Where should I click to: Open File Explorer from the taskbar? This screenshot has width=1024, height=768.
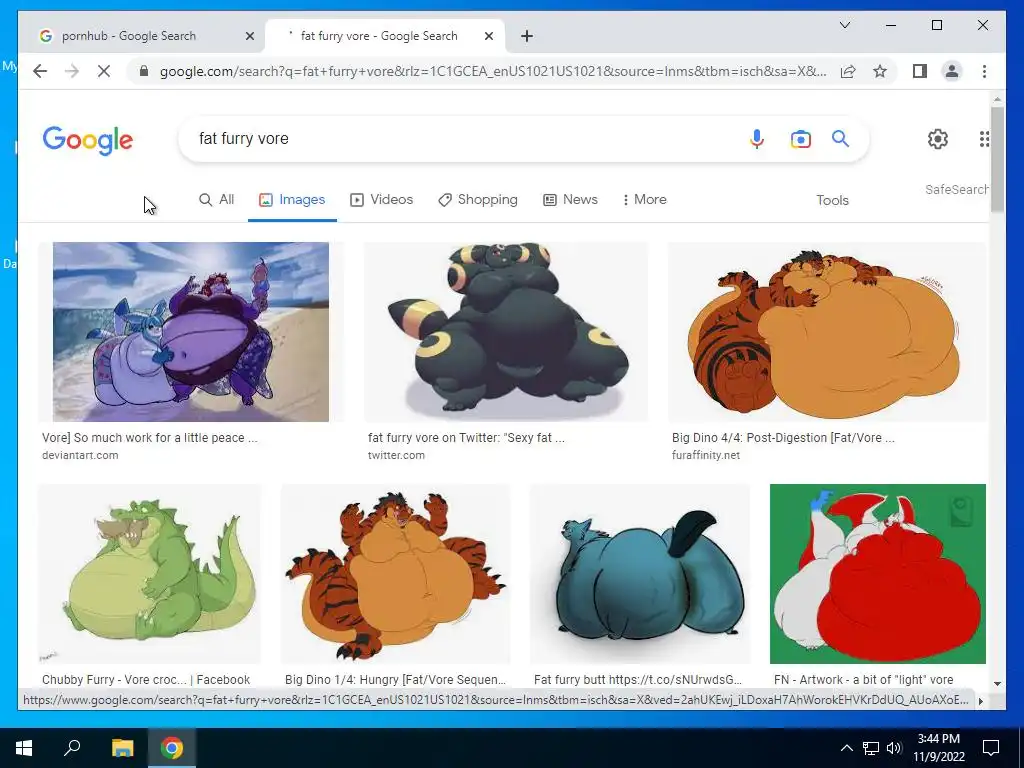coord(122,748)
